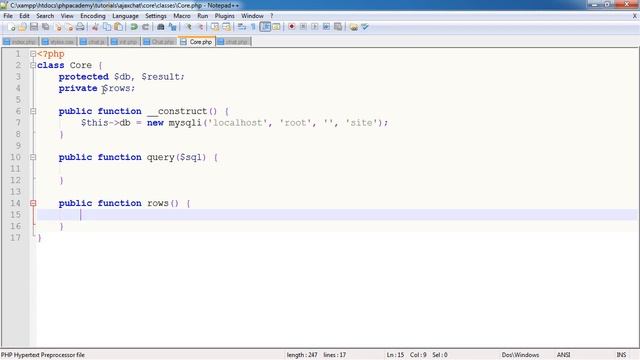Open the Encoding menu

(93, 16)
